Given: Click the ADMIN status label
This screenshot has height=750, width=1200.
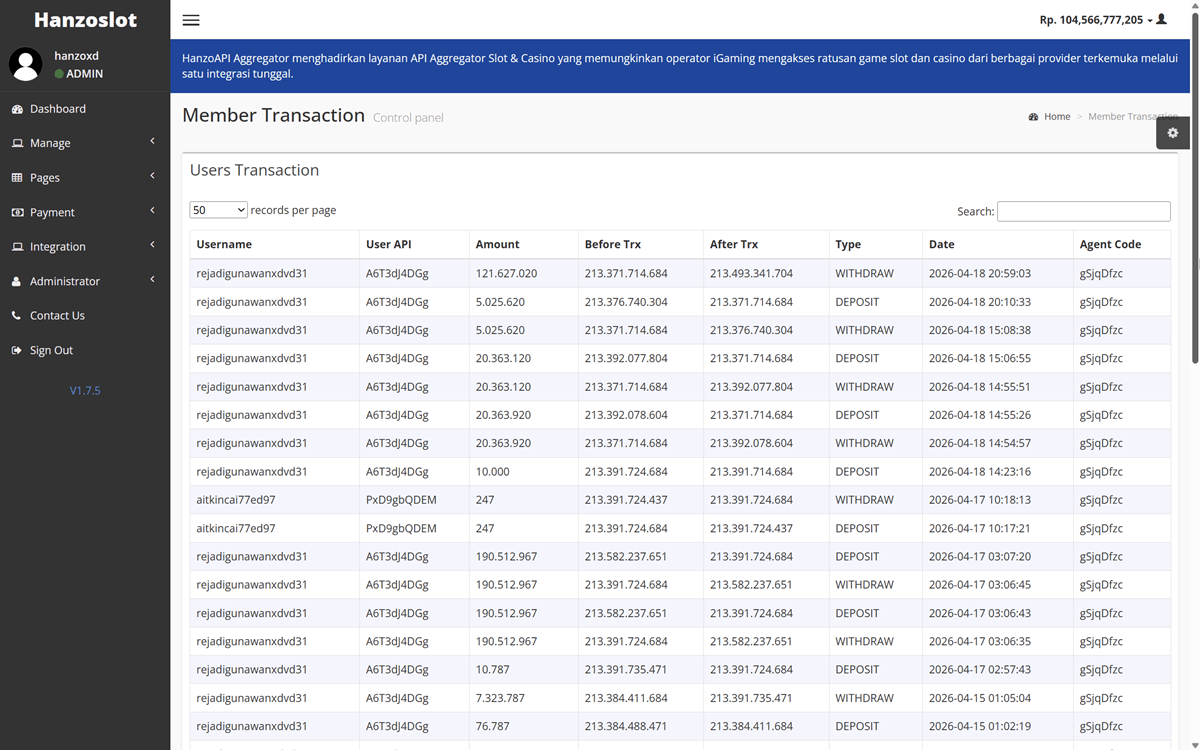Looking at the screenshot, I should point(84,74).
